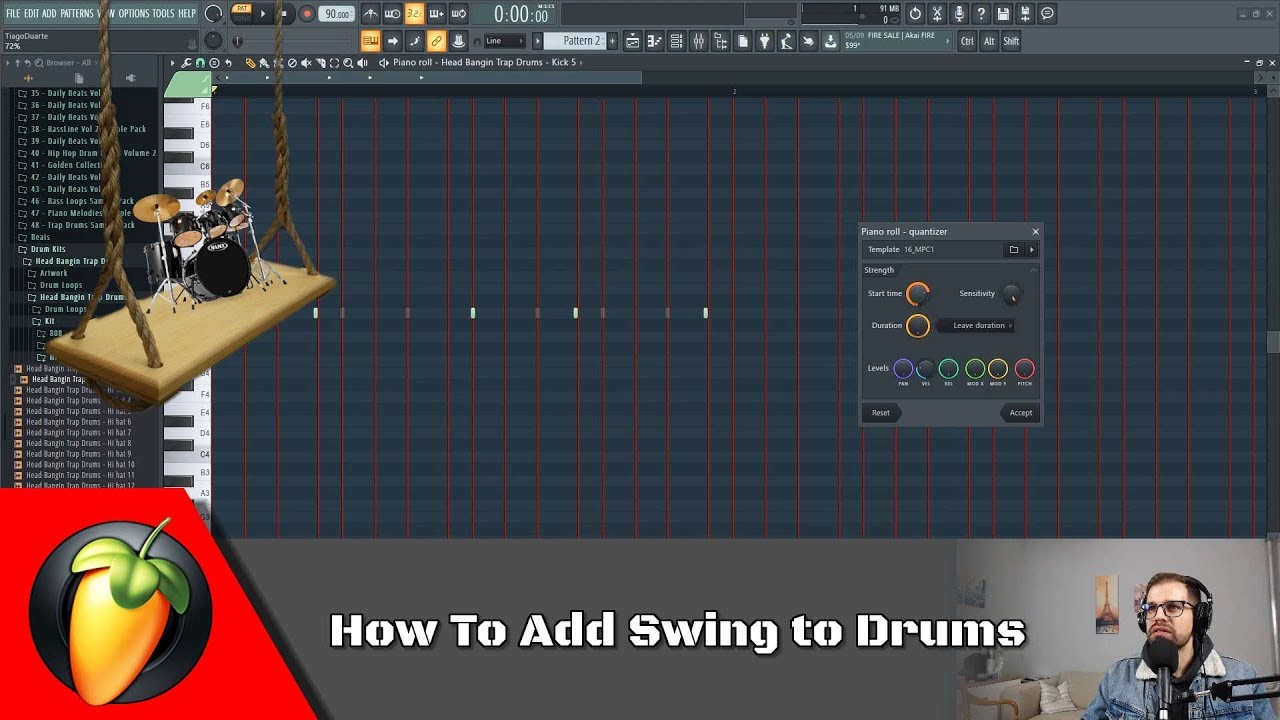
Task: Open the Leave duration dropdown
Action: (x=977, y=326)
